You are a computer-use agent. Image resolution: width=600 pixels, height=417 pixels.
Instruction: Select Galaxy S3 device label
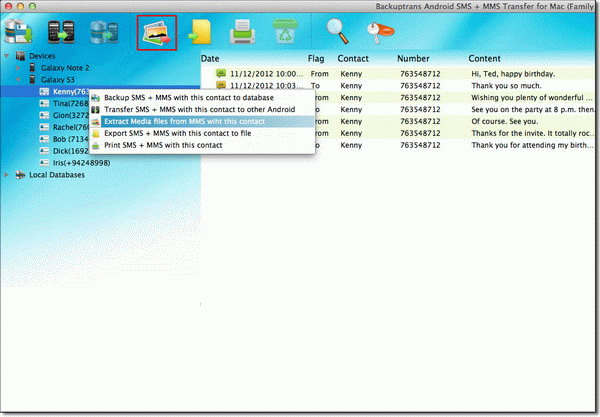58,80
